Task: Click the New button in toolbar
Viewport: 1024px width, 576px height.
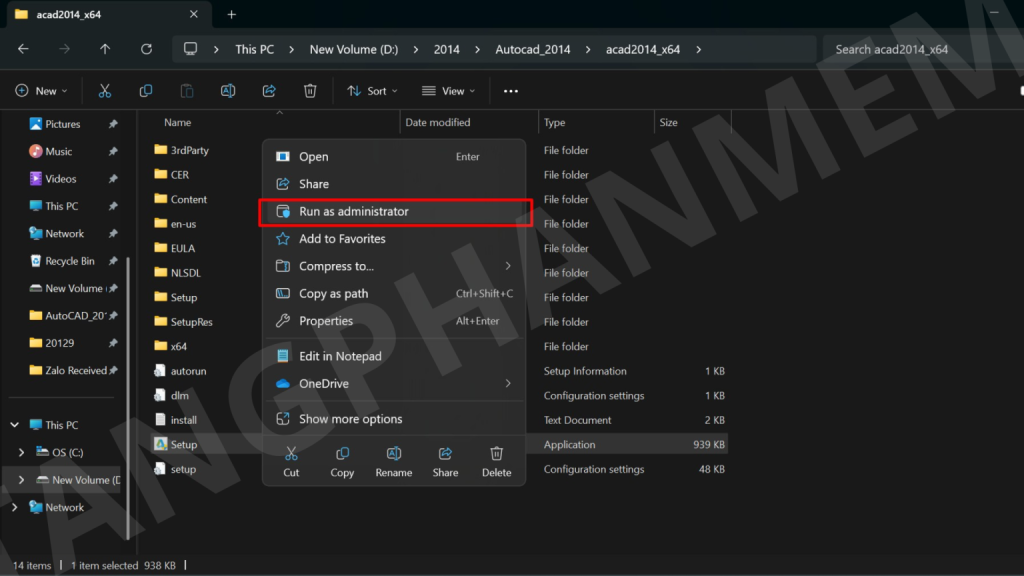Action: [42, 91]
